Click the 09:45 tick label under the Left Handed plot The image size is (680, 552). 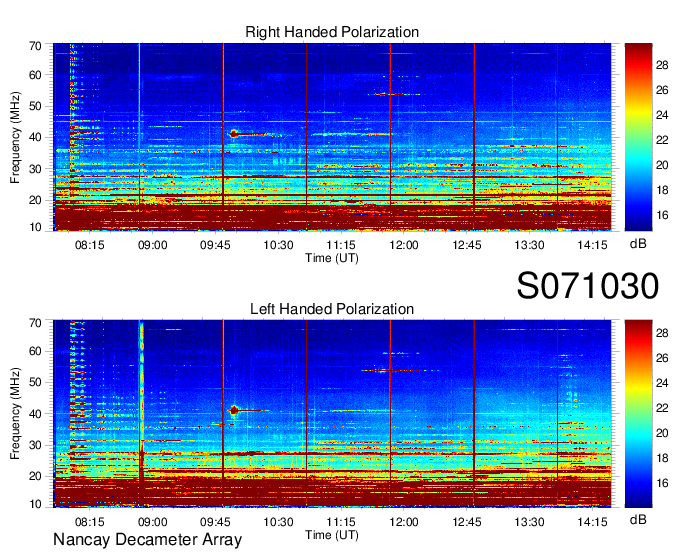pyautogui.click(x=215, y=522)
